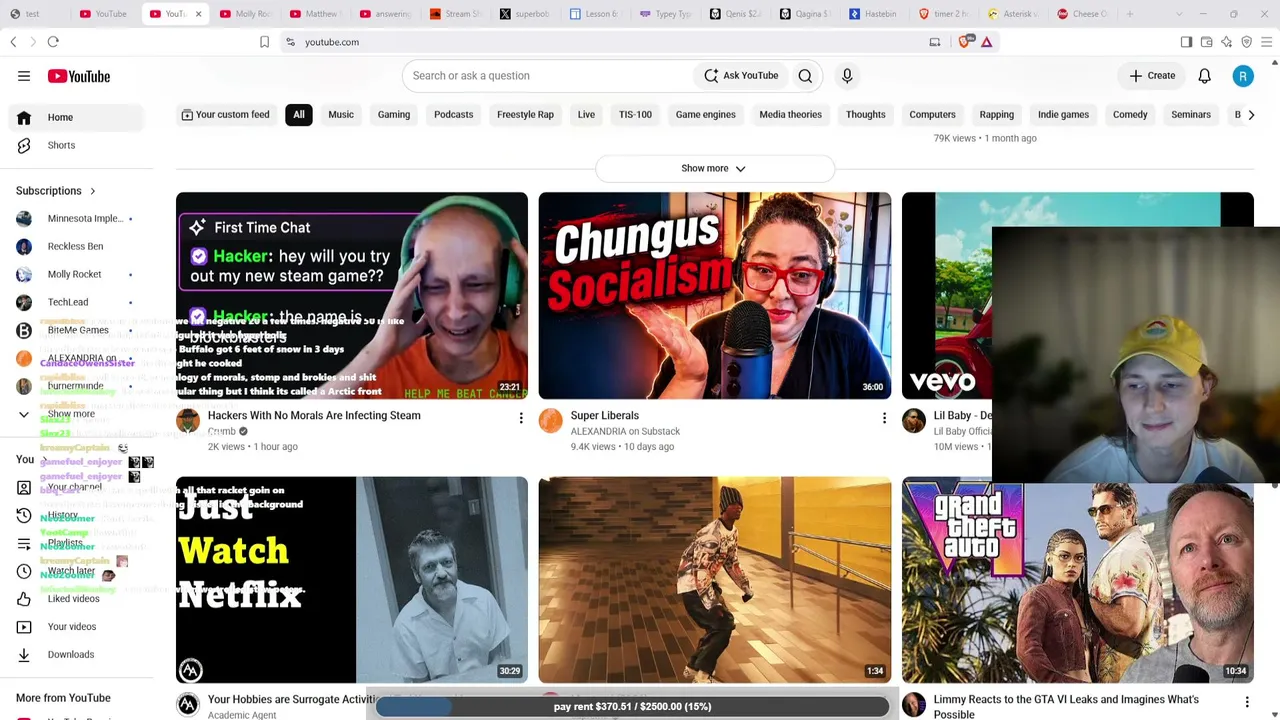This screenshot has height=720, width=1280.
Task: Select the Live filter chip
Action: click(586, 115)
